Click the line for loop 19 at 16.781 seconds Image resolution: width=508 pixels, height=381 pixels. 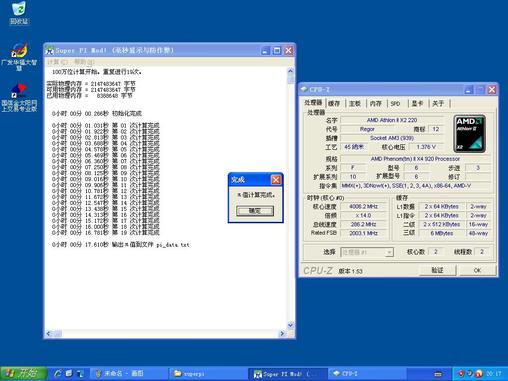[106, 233]
